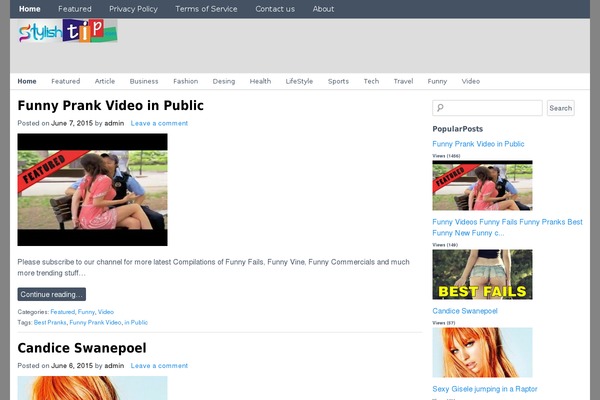This screenshot has width=600, height=400.
Task: Open the Featured category link under the post
Action: coord(63,312)
